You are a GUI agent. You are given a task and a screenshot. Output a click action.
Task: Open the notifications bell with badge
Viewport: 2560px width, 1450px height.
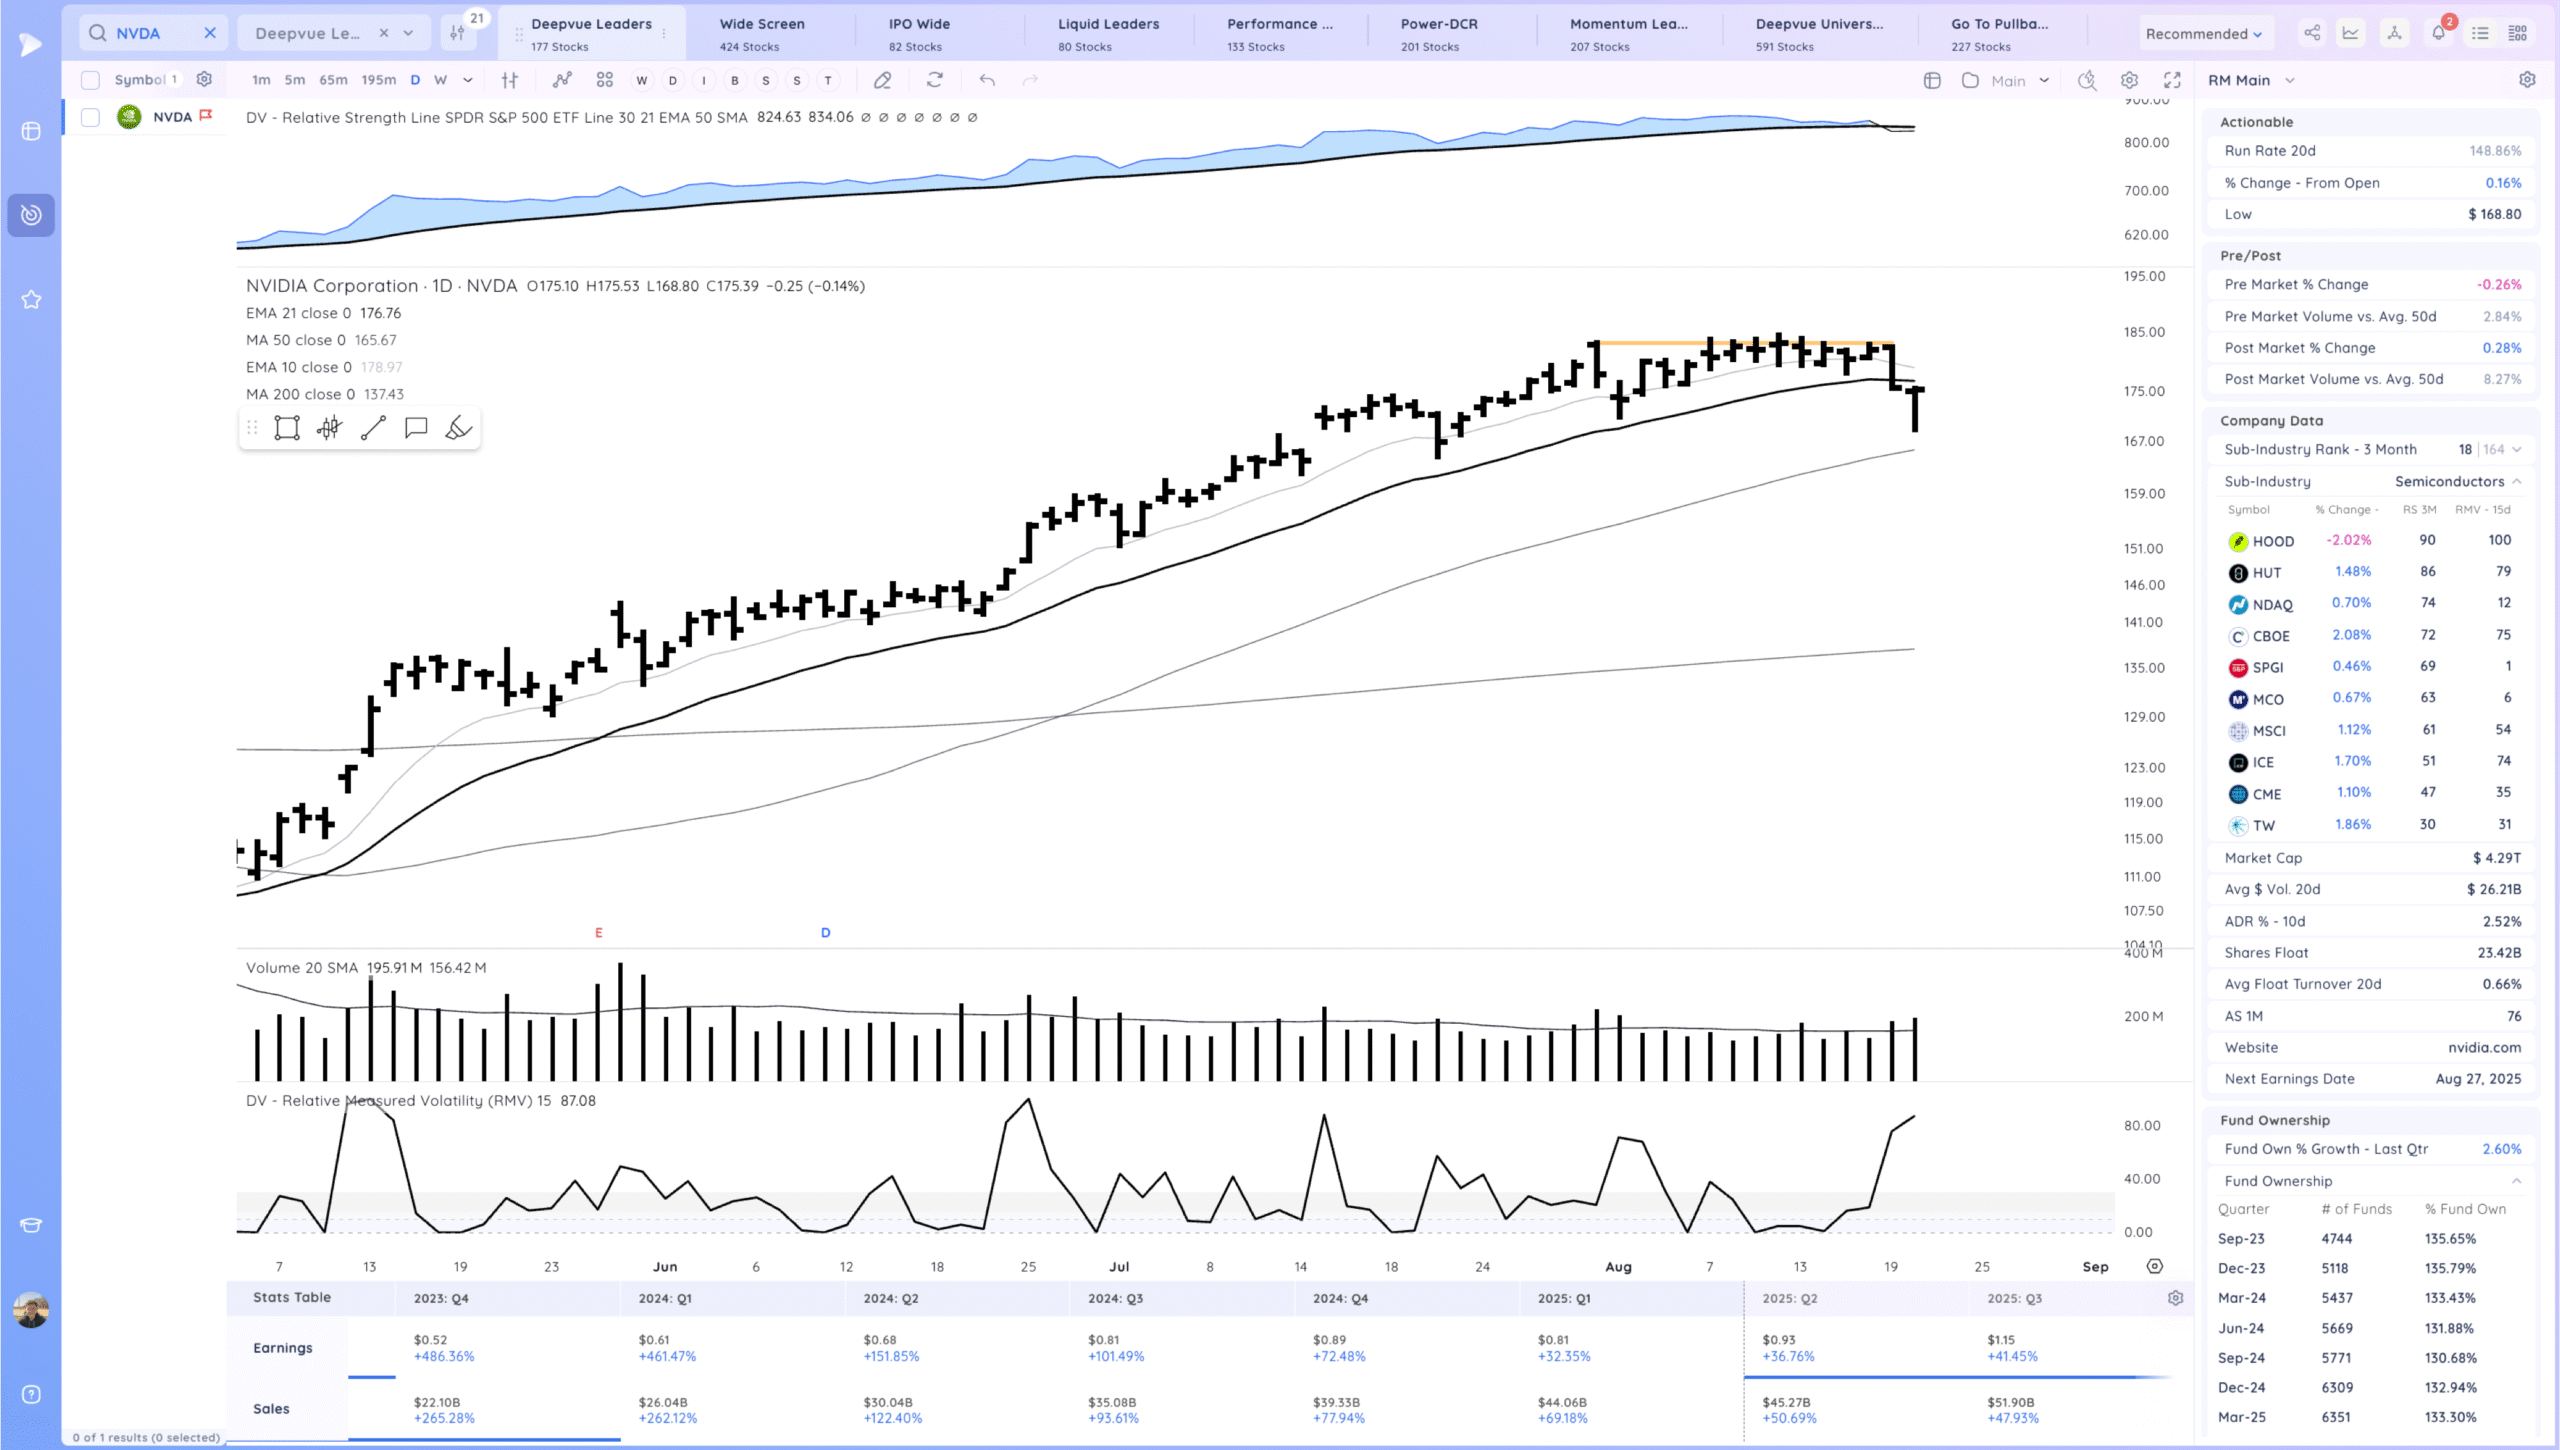(2438, 33)
